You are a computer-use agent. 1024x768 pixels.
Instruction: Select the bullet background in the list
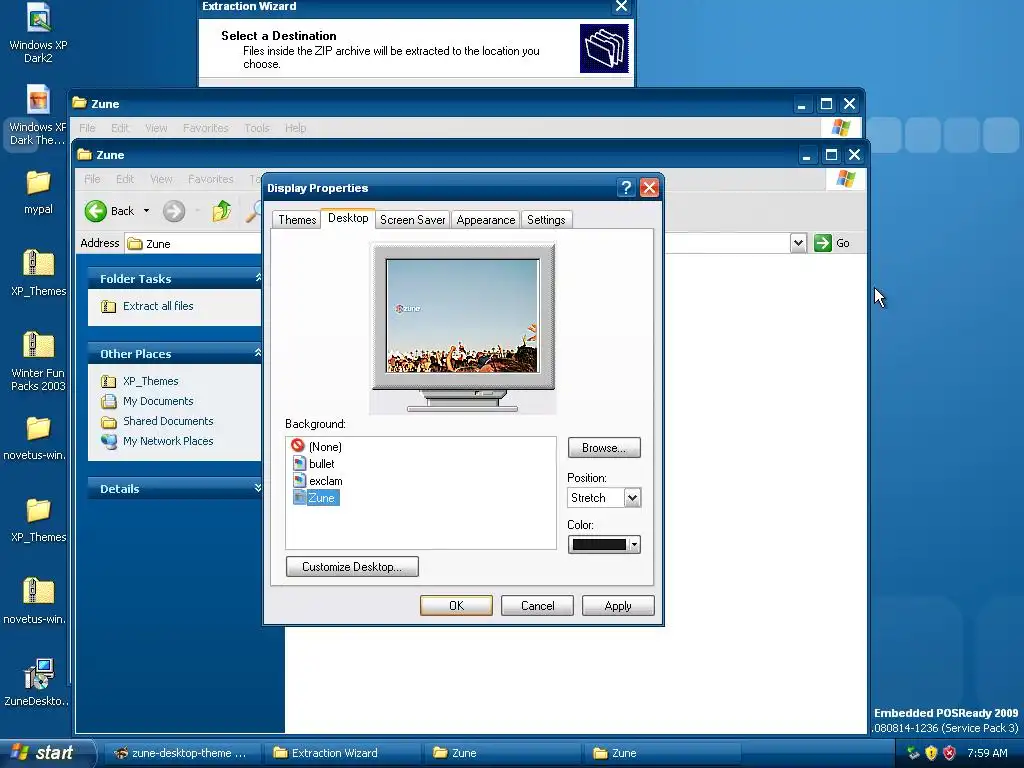(x=313, y=464)
